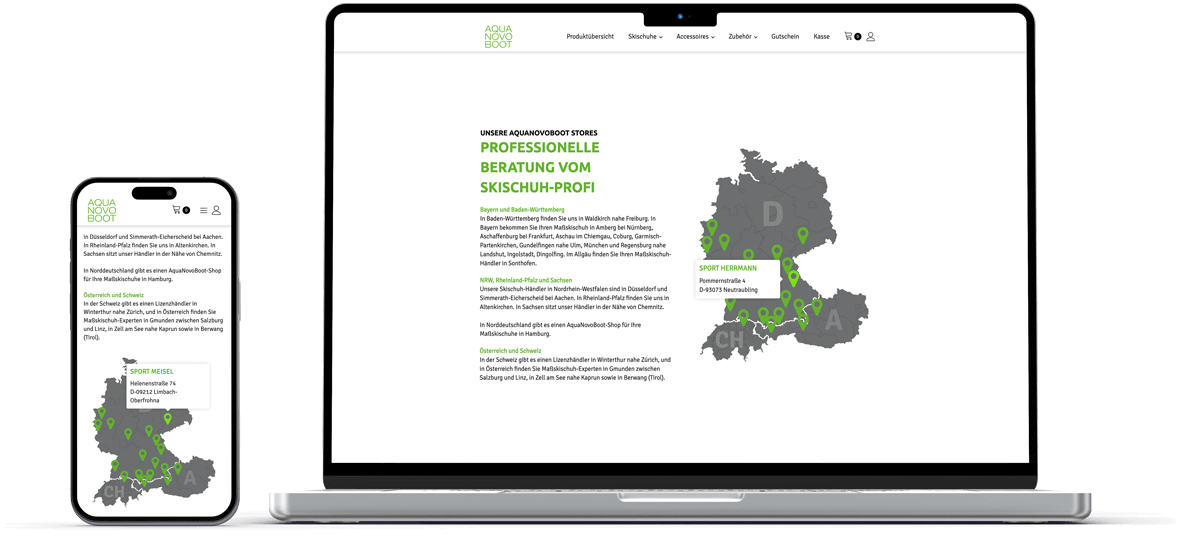Click the 'Professionelle Beratung vom Skischuh-Profi' headline

pos(540,167)
